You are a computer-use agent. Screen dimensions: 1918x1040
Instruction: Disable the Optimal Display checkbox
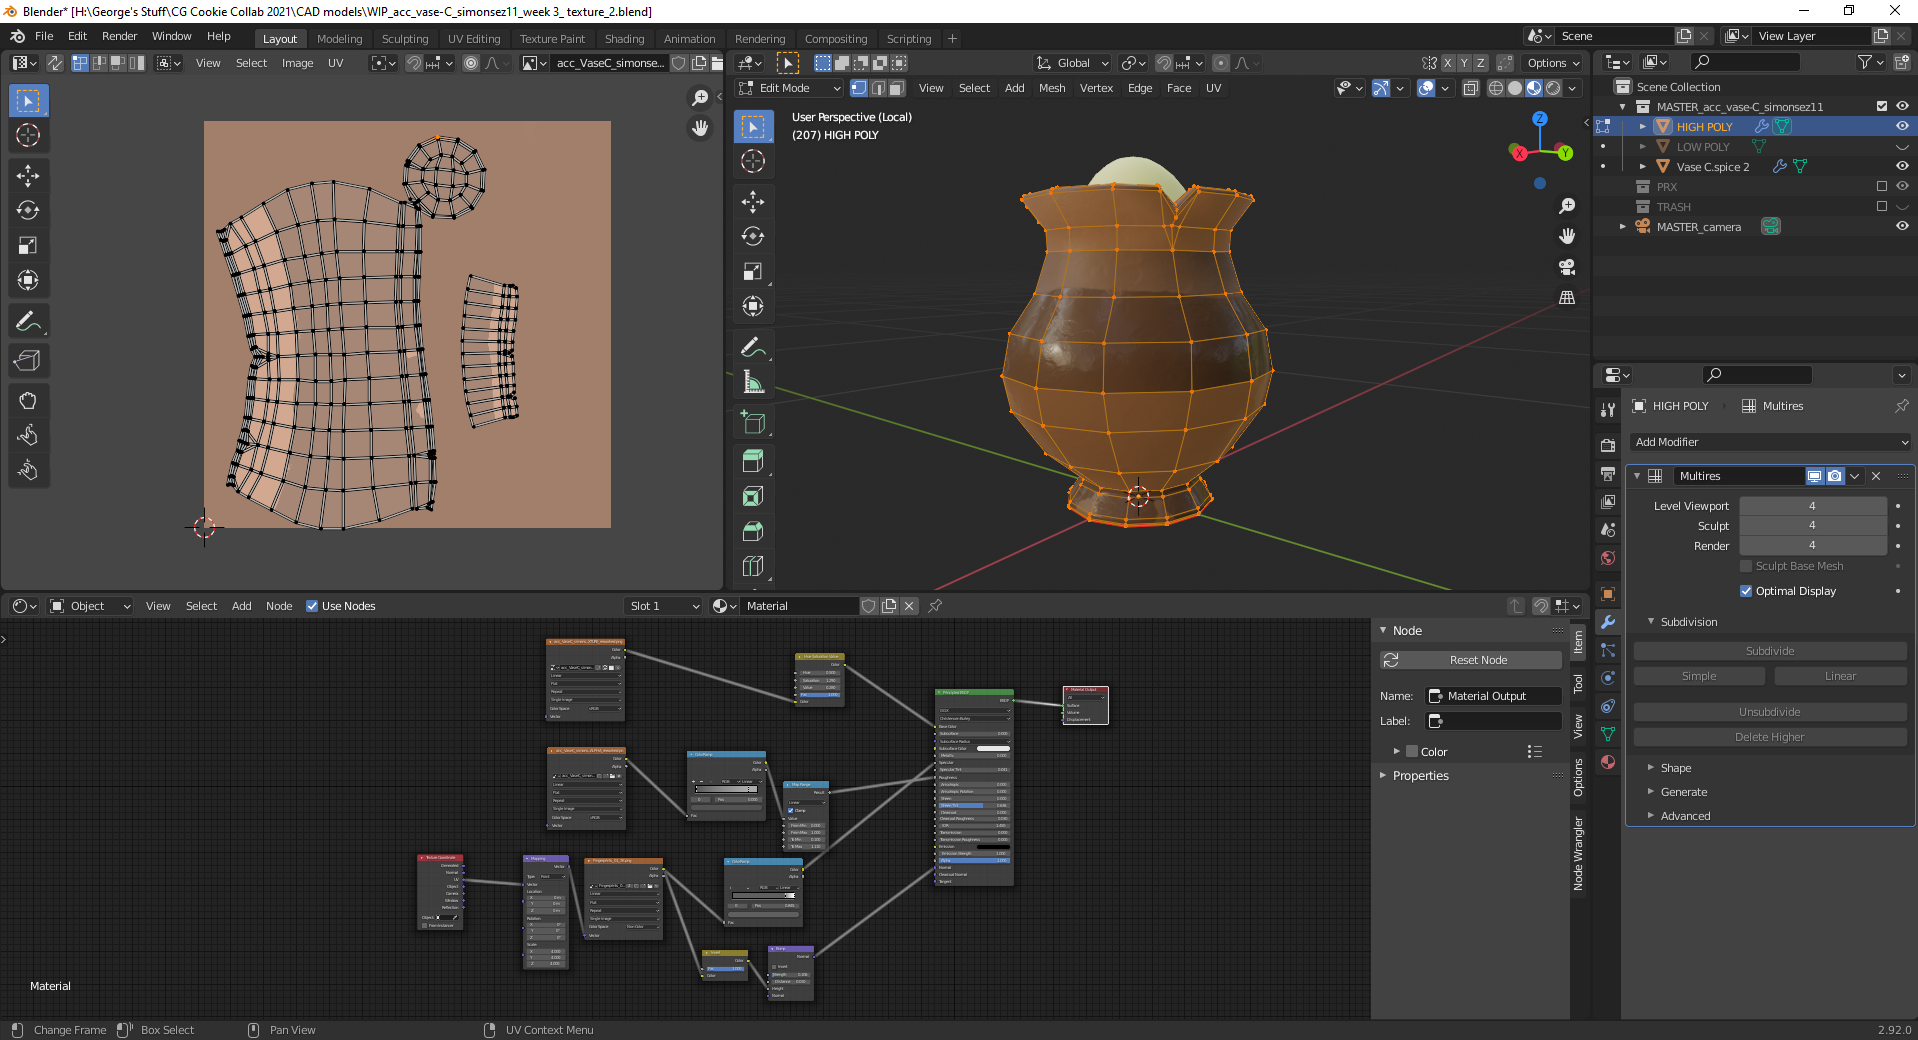1746,591
